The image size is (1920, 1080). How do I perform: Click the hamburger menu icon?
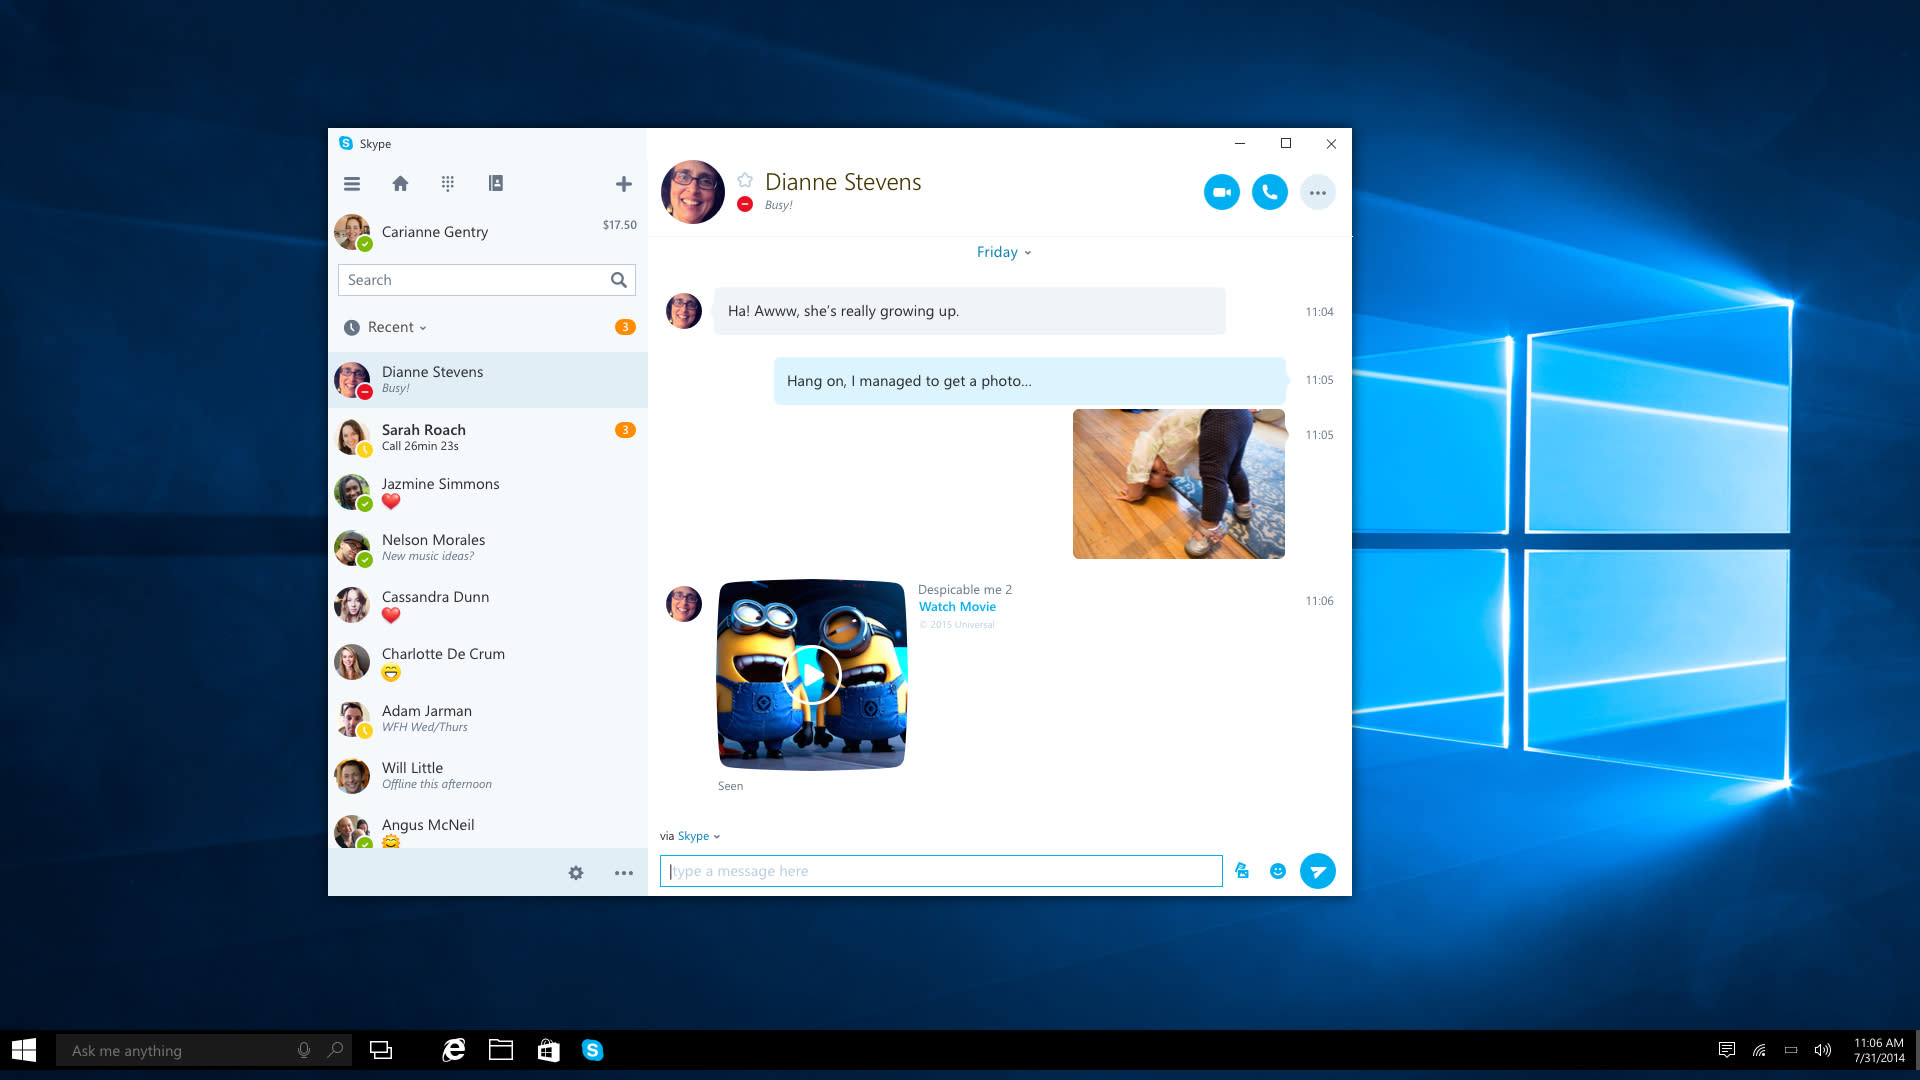coord(352,182)
